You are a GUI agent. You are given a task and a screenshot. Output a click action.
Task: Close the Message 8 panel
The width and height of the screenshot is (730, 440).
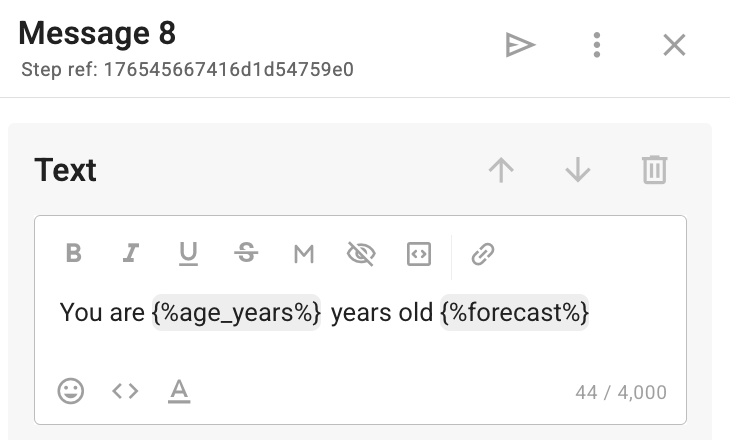tap(675, 45)
